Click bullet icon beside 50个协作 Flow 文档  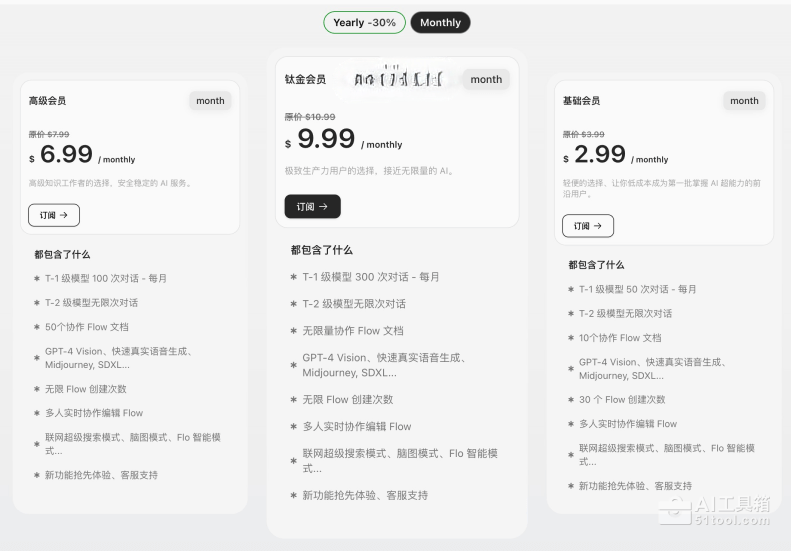coord(37,327)
